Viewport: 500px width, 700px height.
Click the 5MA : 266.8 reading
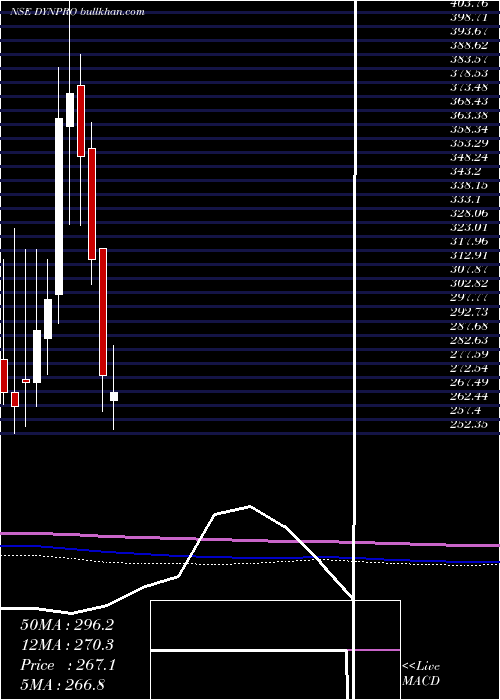coord(62,684)
